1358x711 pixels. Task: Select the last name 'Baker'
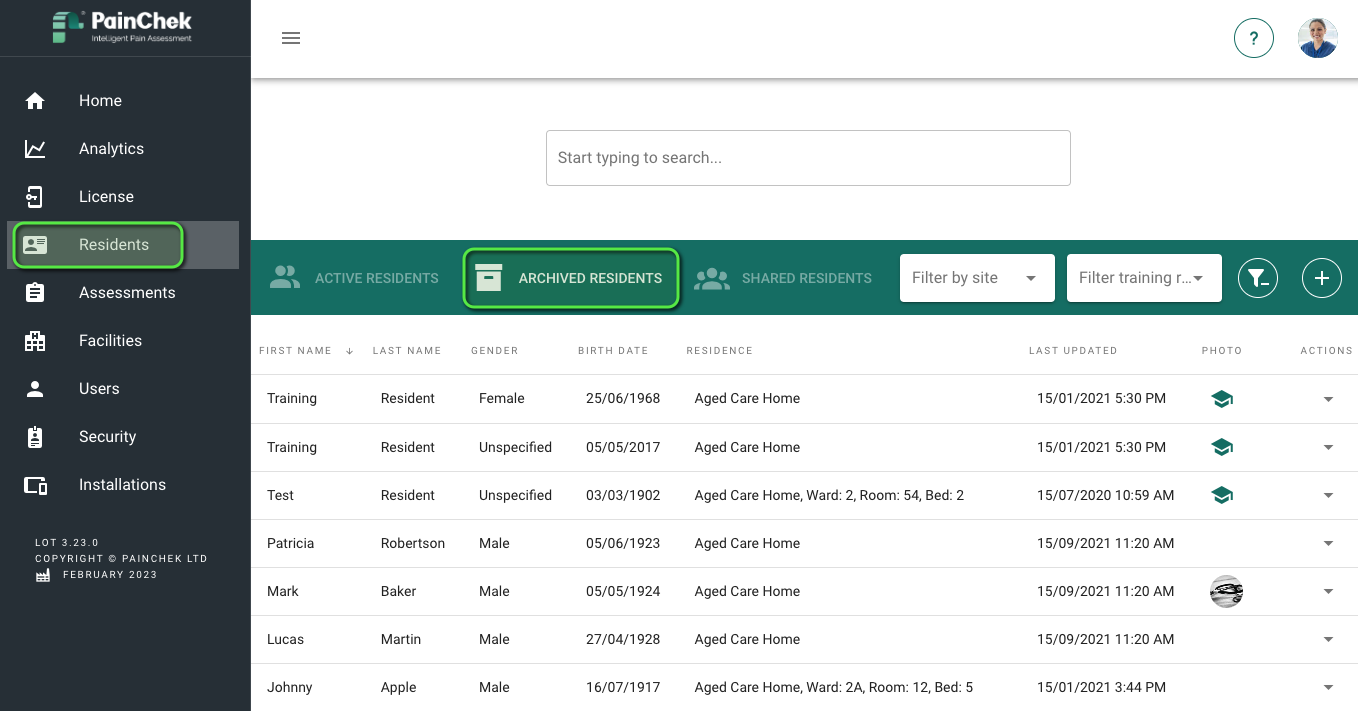pyautogui.click(x=398, y=592)
